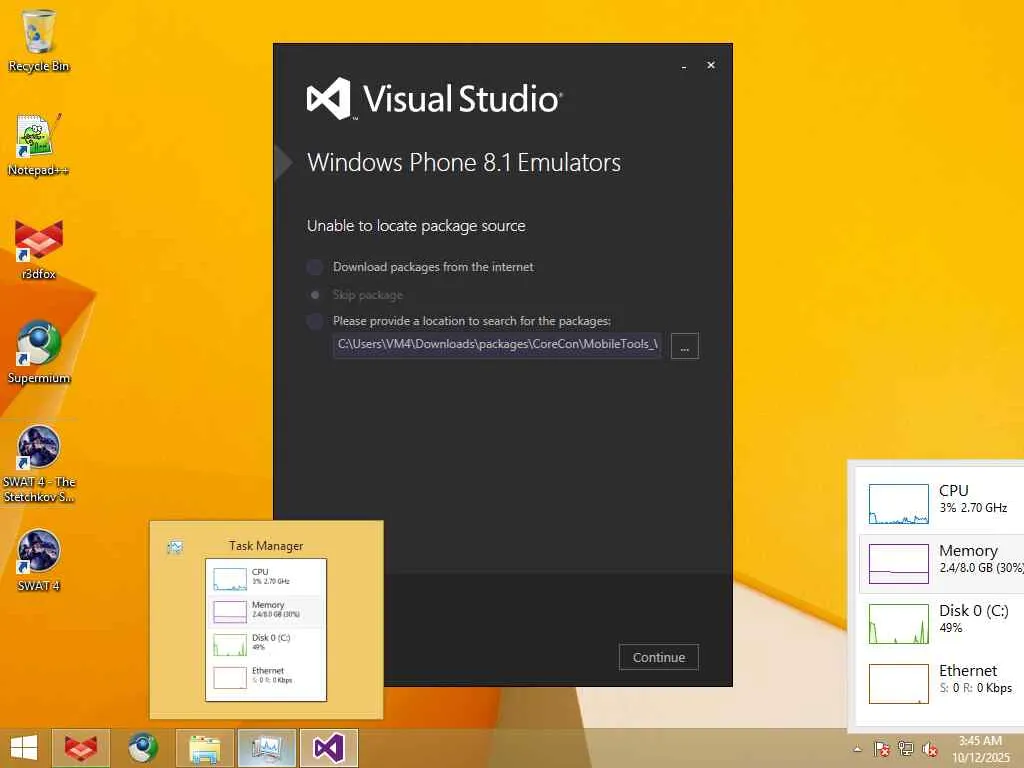Open network status tray icon
The image size is (1024, 768).
click(x=906, y=749)
